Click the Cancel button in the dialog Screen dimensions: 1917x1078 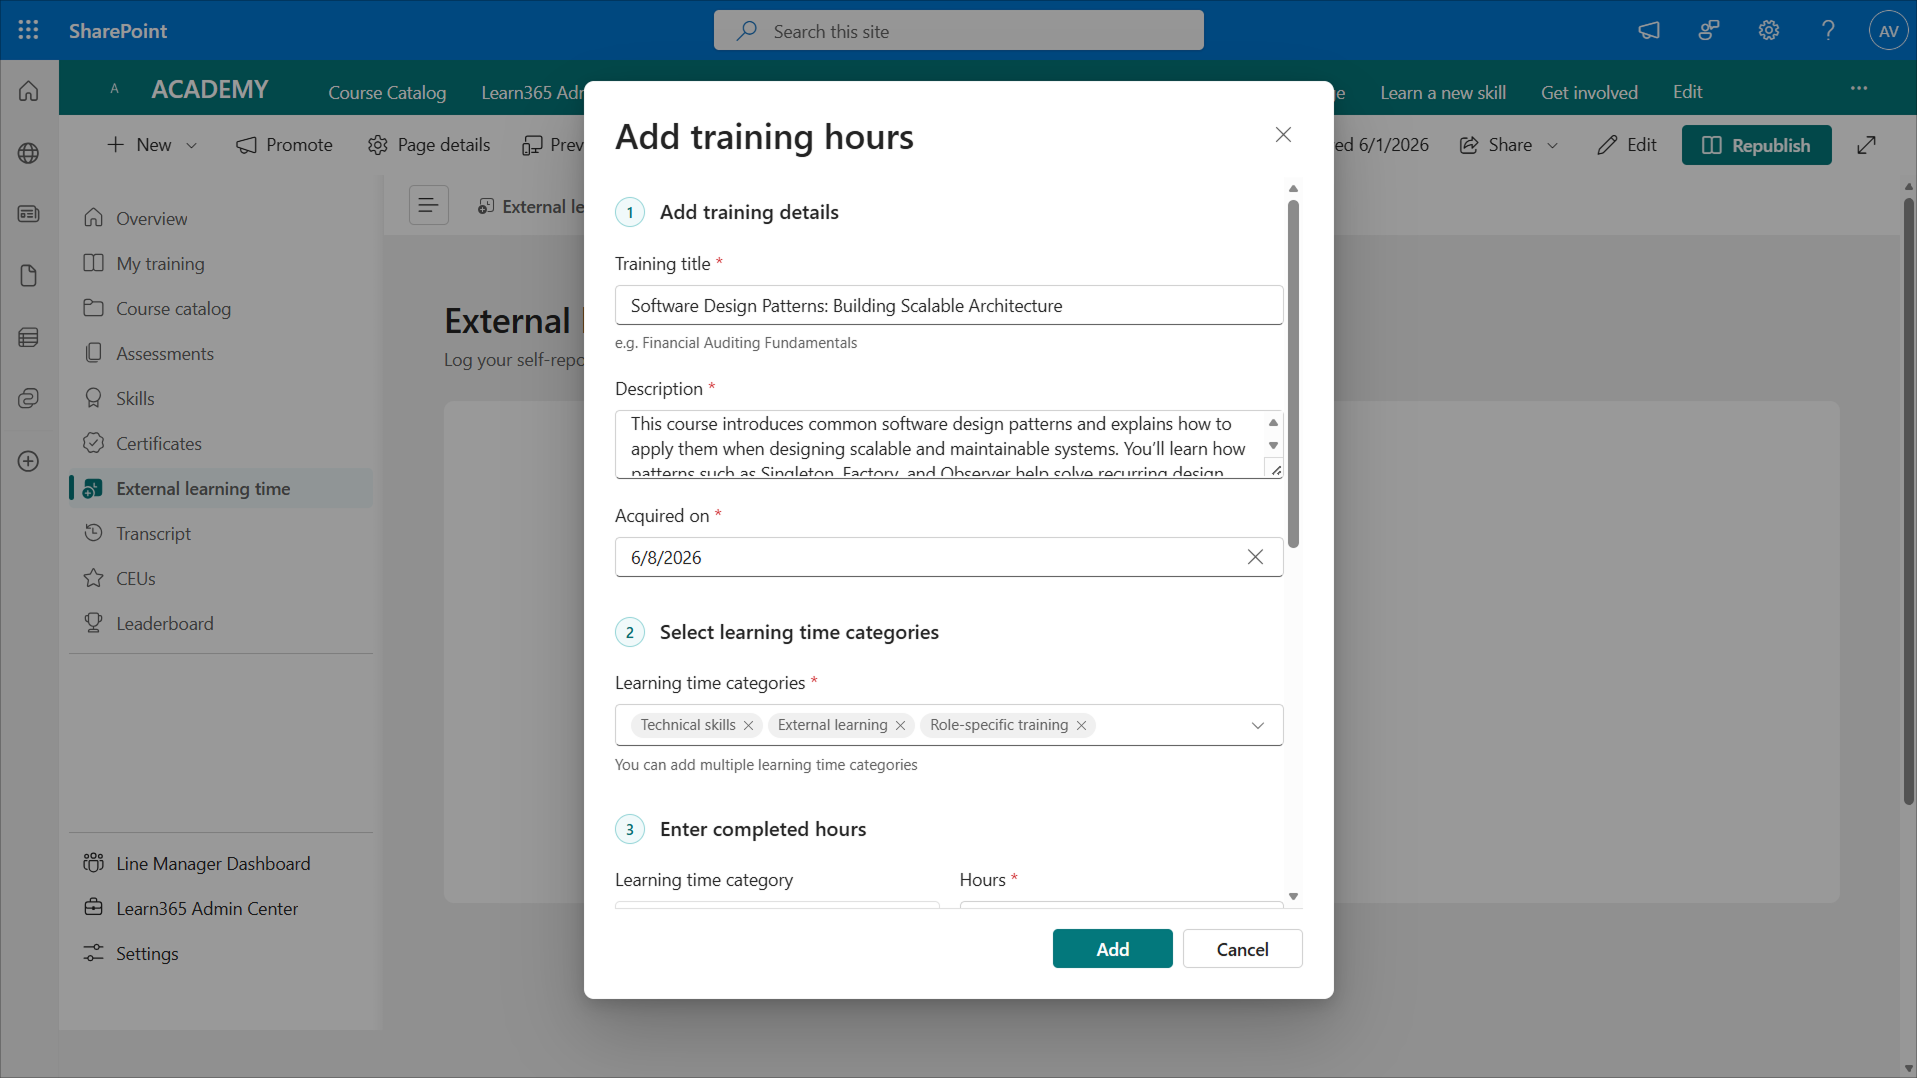coord(1242,949)
